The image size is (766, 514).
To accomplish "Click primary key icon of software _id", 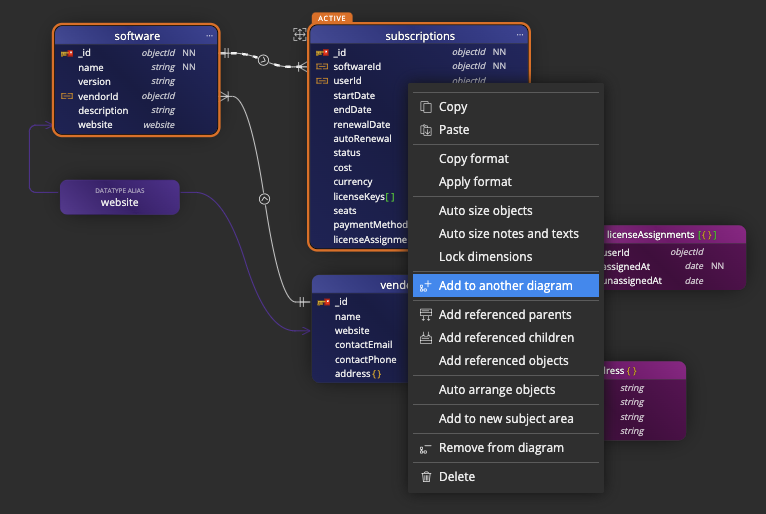I will click(x=67, y=53).
